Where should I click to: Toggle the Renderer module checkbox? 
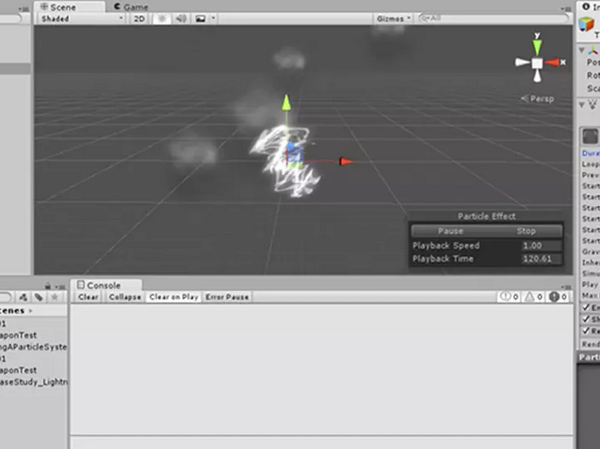pos(586,330)
